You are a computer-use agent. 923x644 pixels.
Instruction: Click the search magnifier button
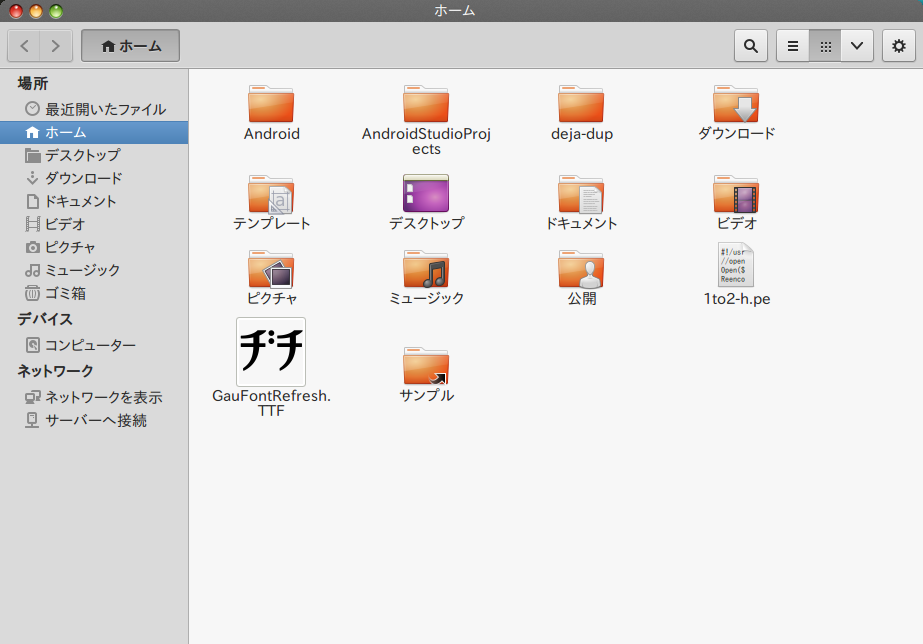click(751, 45)
